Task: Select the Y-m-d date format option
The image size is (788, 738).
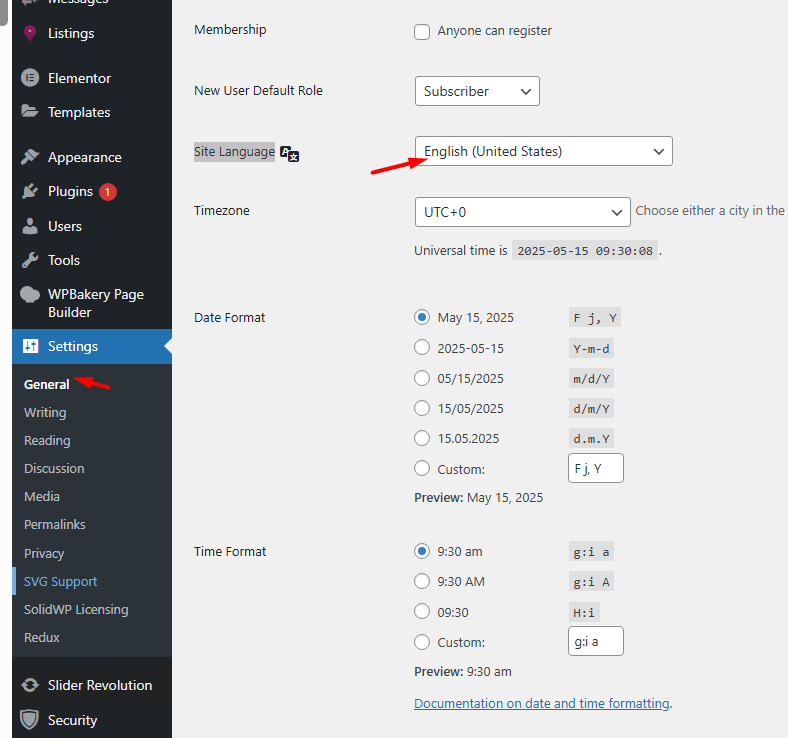Action: click(422, 348)
